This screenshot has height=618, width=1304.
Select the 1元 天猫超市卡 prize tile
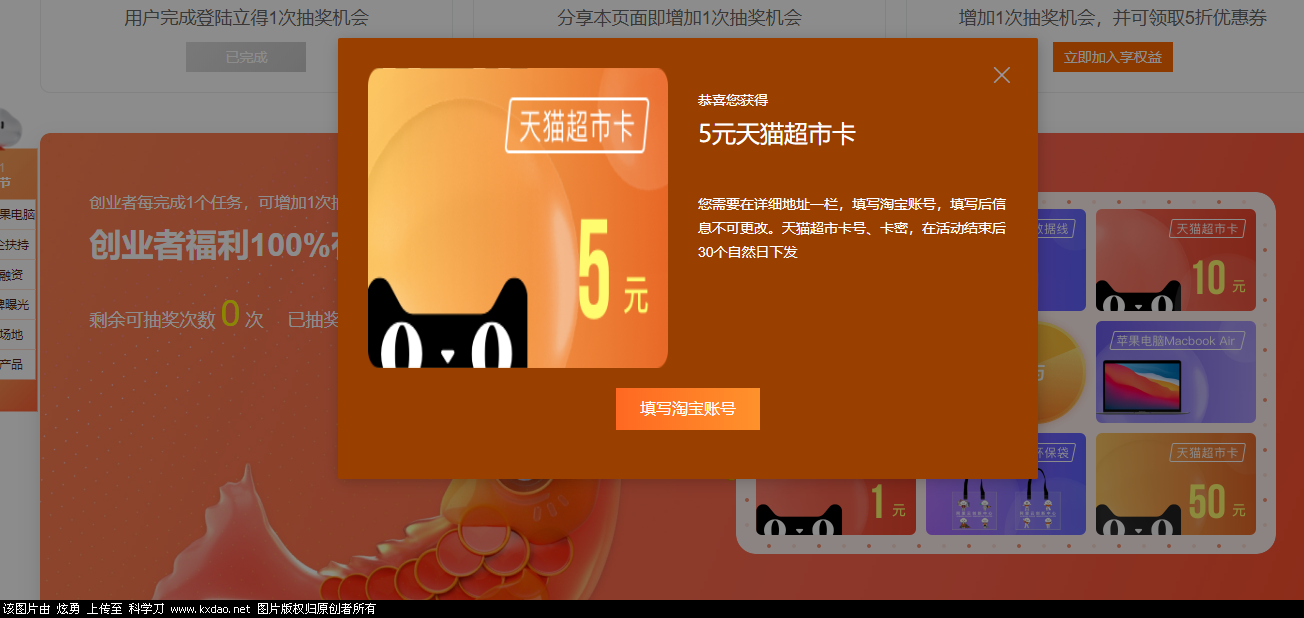[836, 506]
